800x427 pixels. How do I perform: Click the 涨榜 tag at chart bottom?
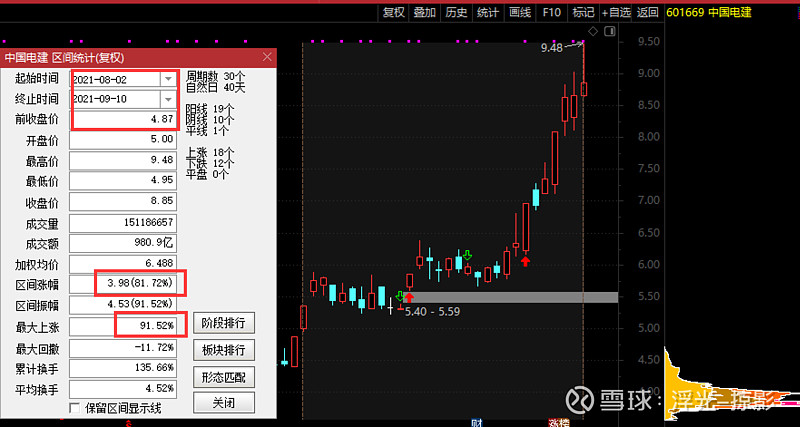(558, 422)
